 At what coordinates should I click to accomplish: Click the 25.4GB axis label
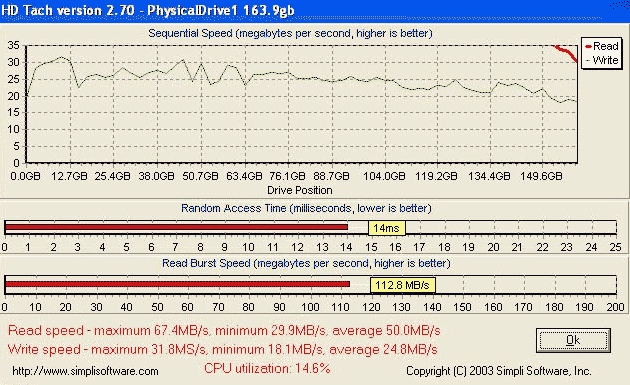pos(112,176)
